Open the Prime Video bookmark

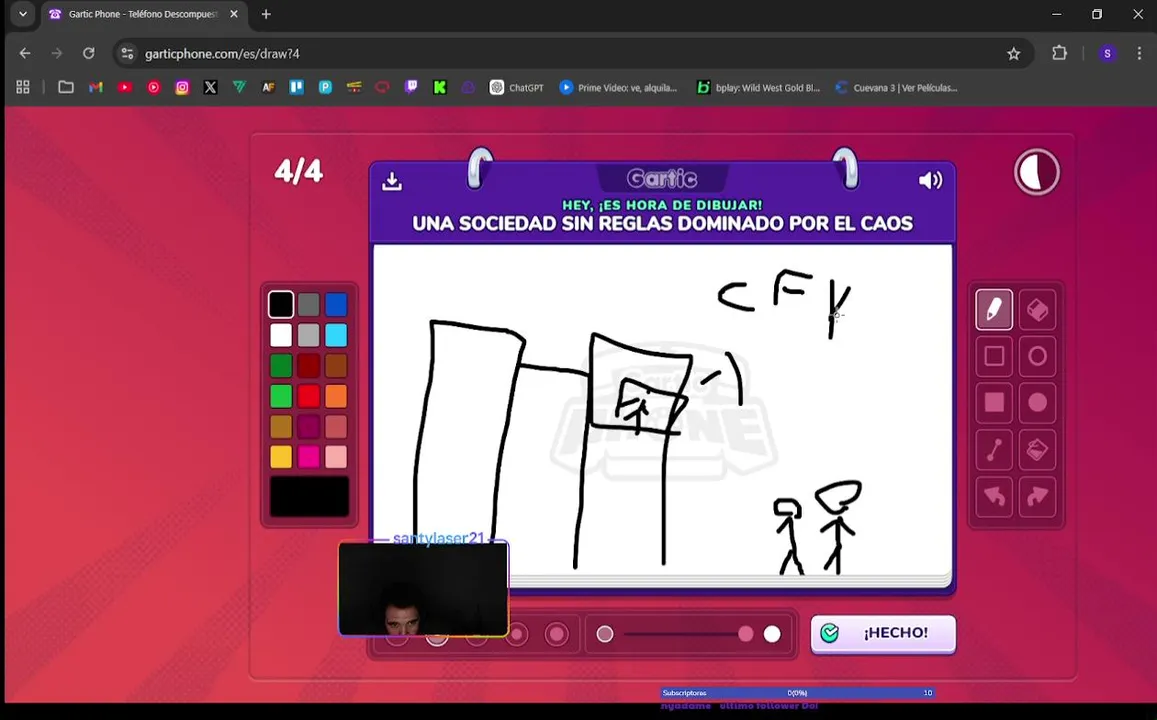(618, 87)
